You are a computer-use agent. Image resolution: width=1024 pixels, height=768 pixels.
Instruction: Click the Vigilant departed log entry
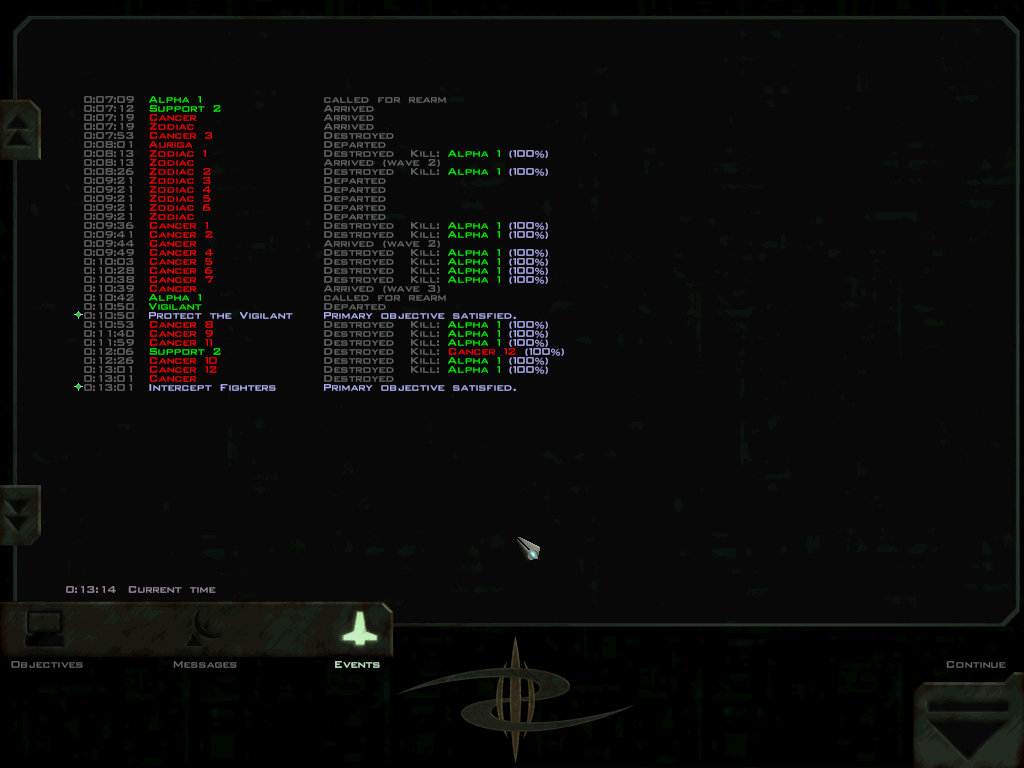click(x=175, y=307)
